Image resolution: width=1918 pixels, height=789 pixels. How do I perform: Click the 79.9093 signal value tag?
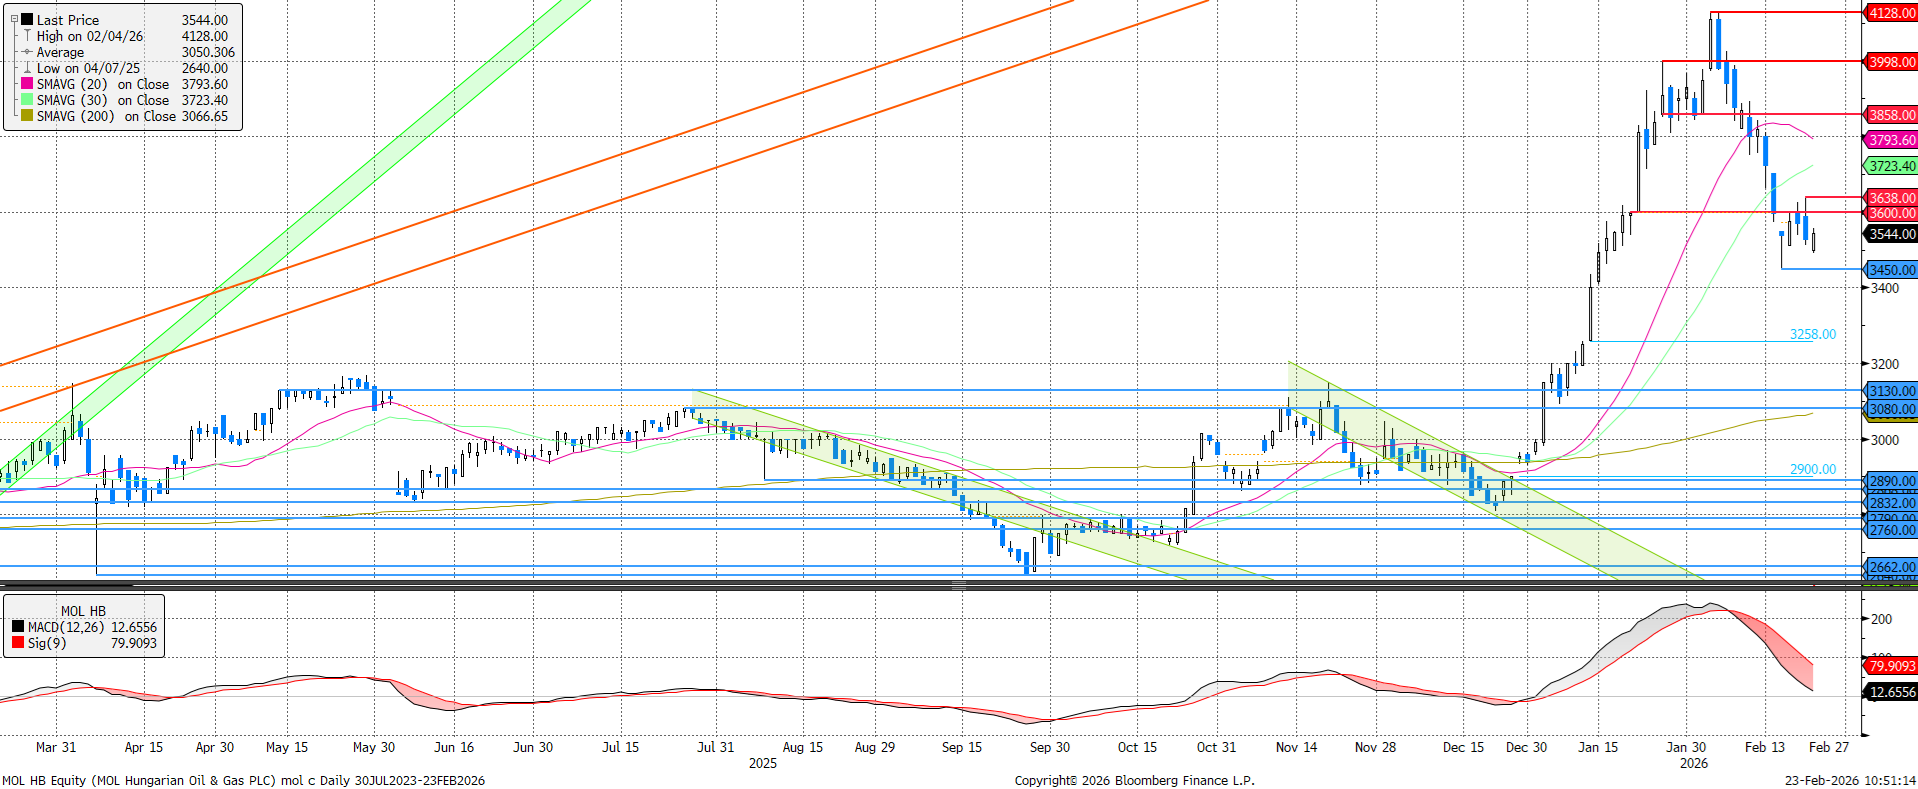[1891, 666]
